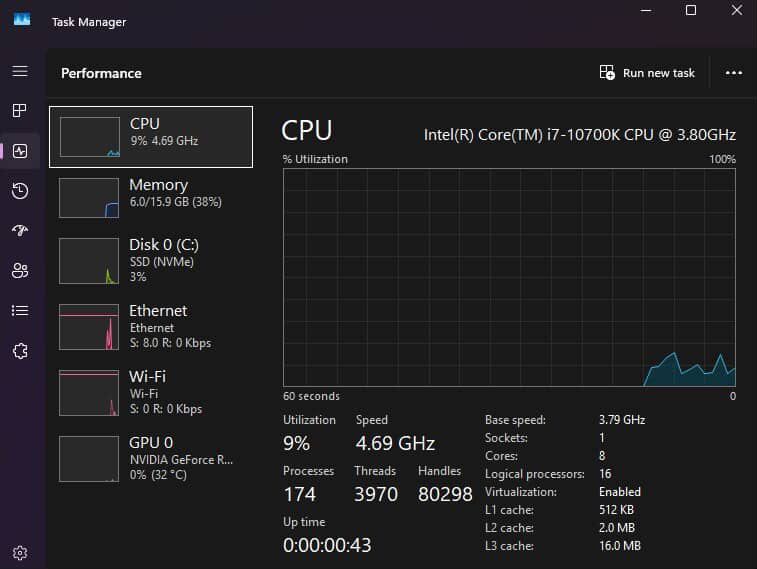Select the Performance page icon
Image resolution: width=757 pixels, height=569 pixels.
[20, 151]
